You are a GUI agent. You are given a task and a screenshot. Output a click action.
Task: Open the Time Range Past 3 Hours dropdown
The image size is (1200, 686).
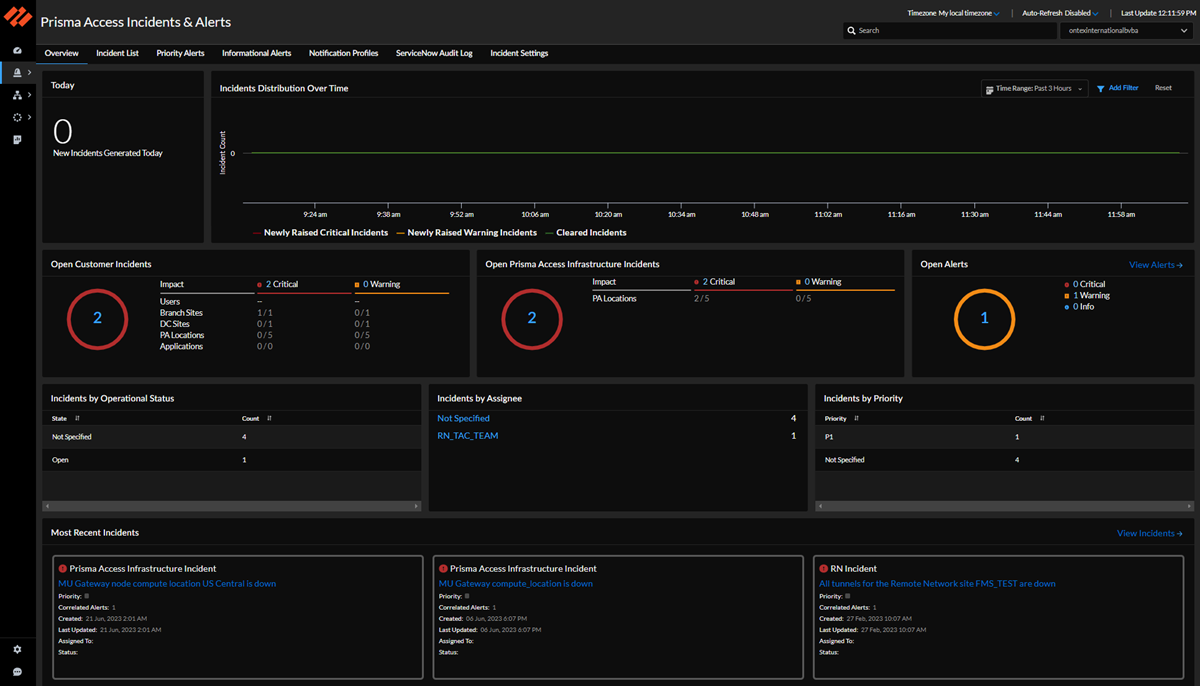pos(1035,88)
